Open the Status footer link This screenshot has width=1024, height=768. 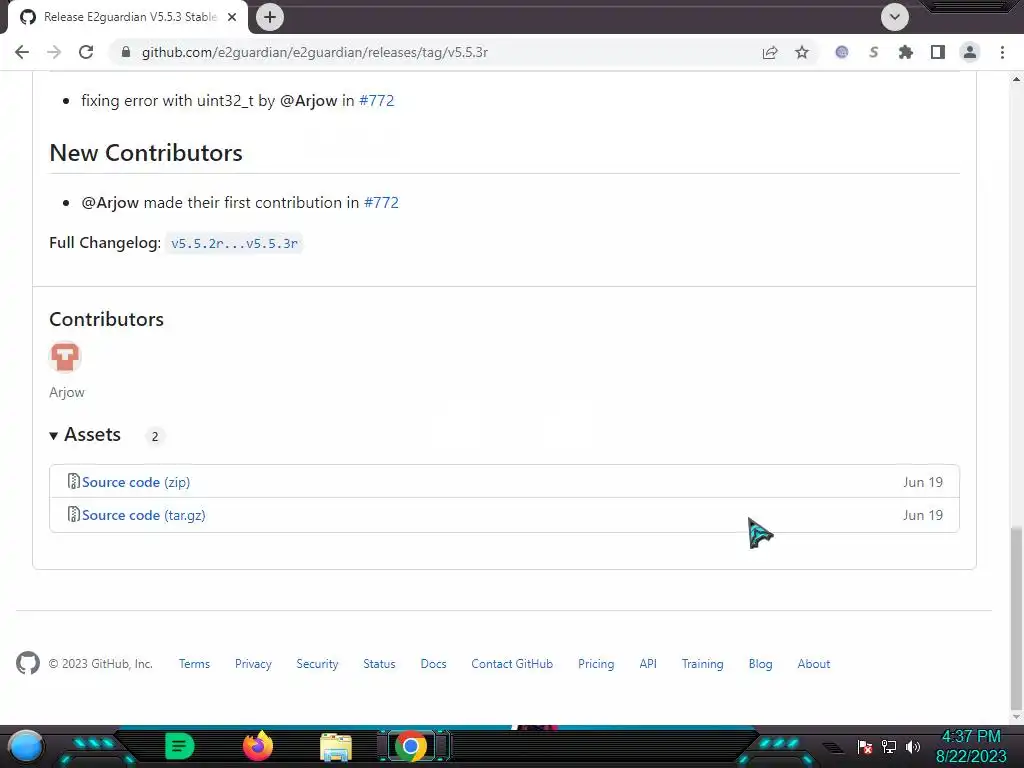[x=379, y=664]
